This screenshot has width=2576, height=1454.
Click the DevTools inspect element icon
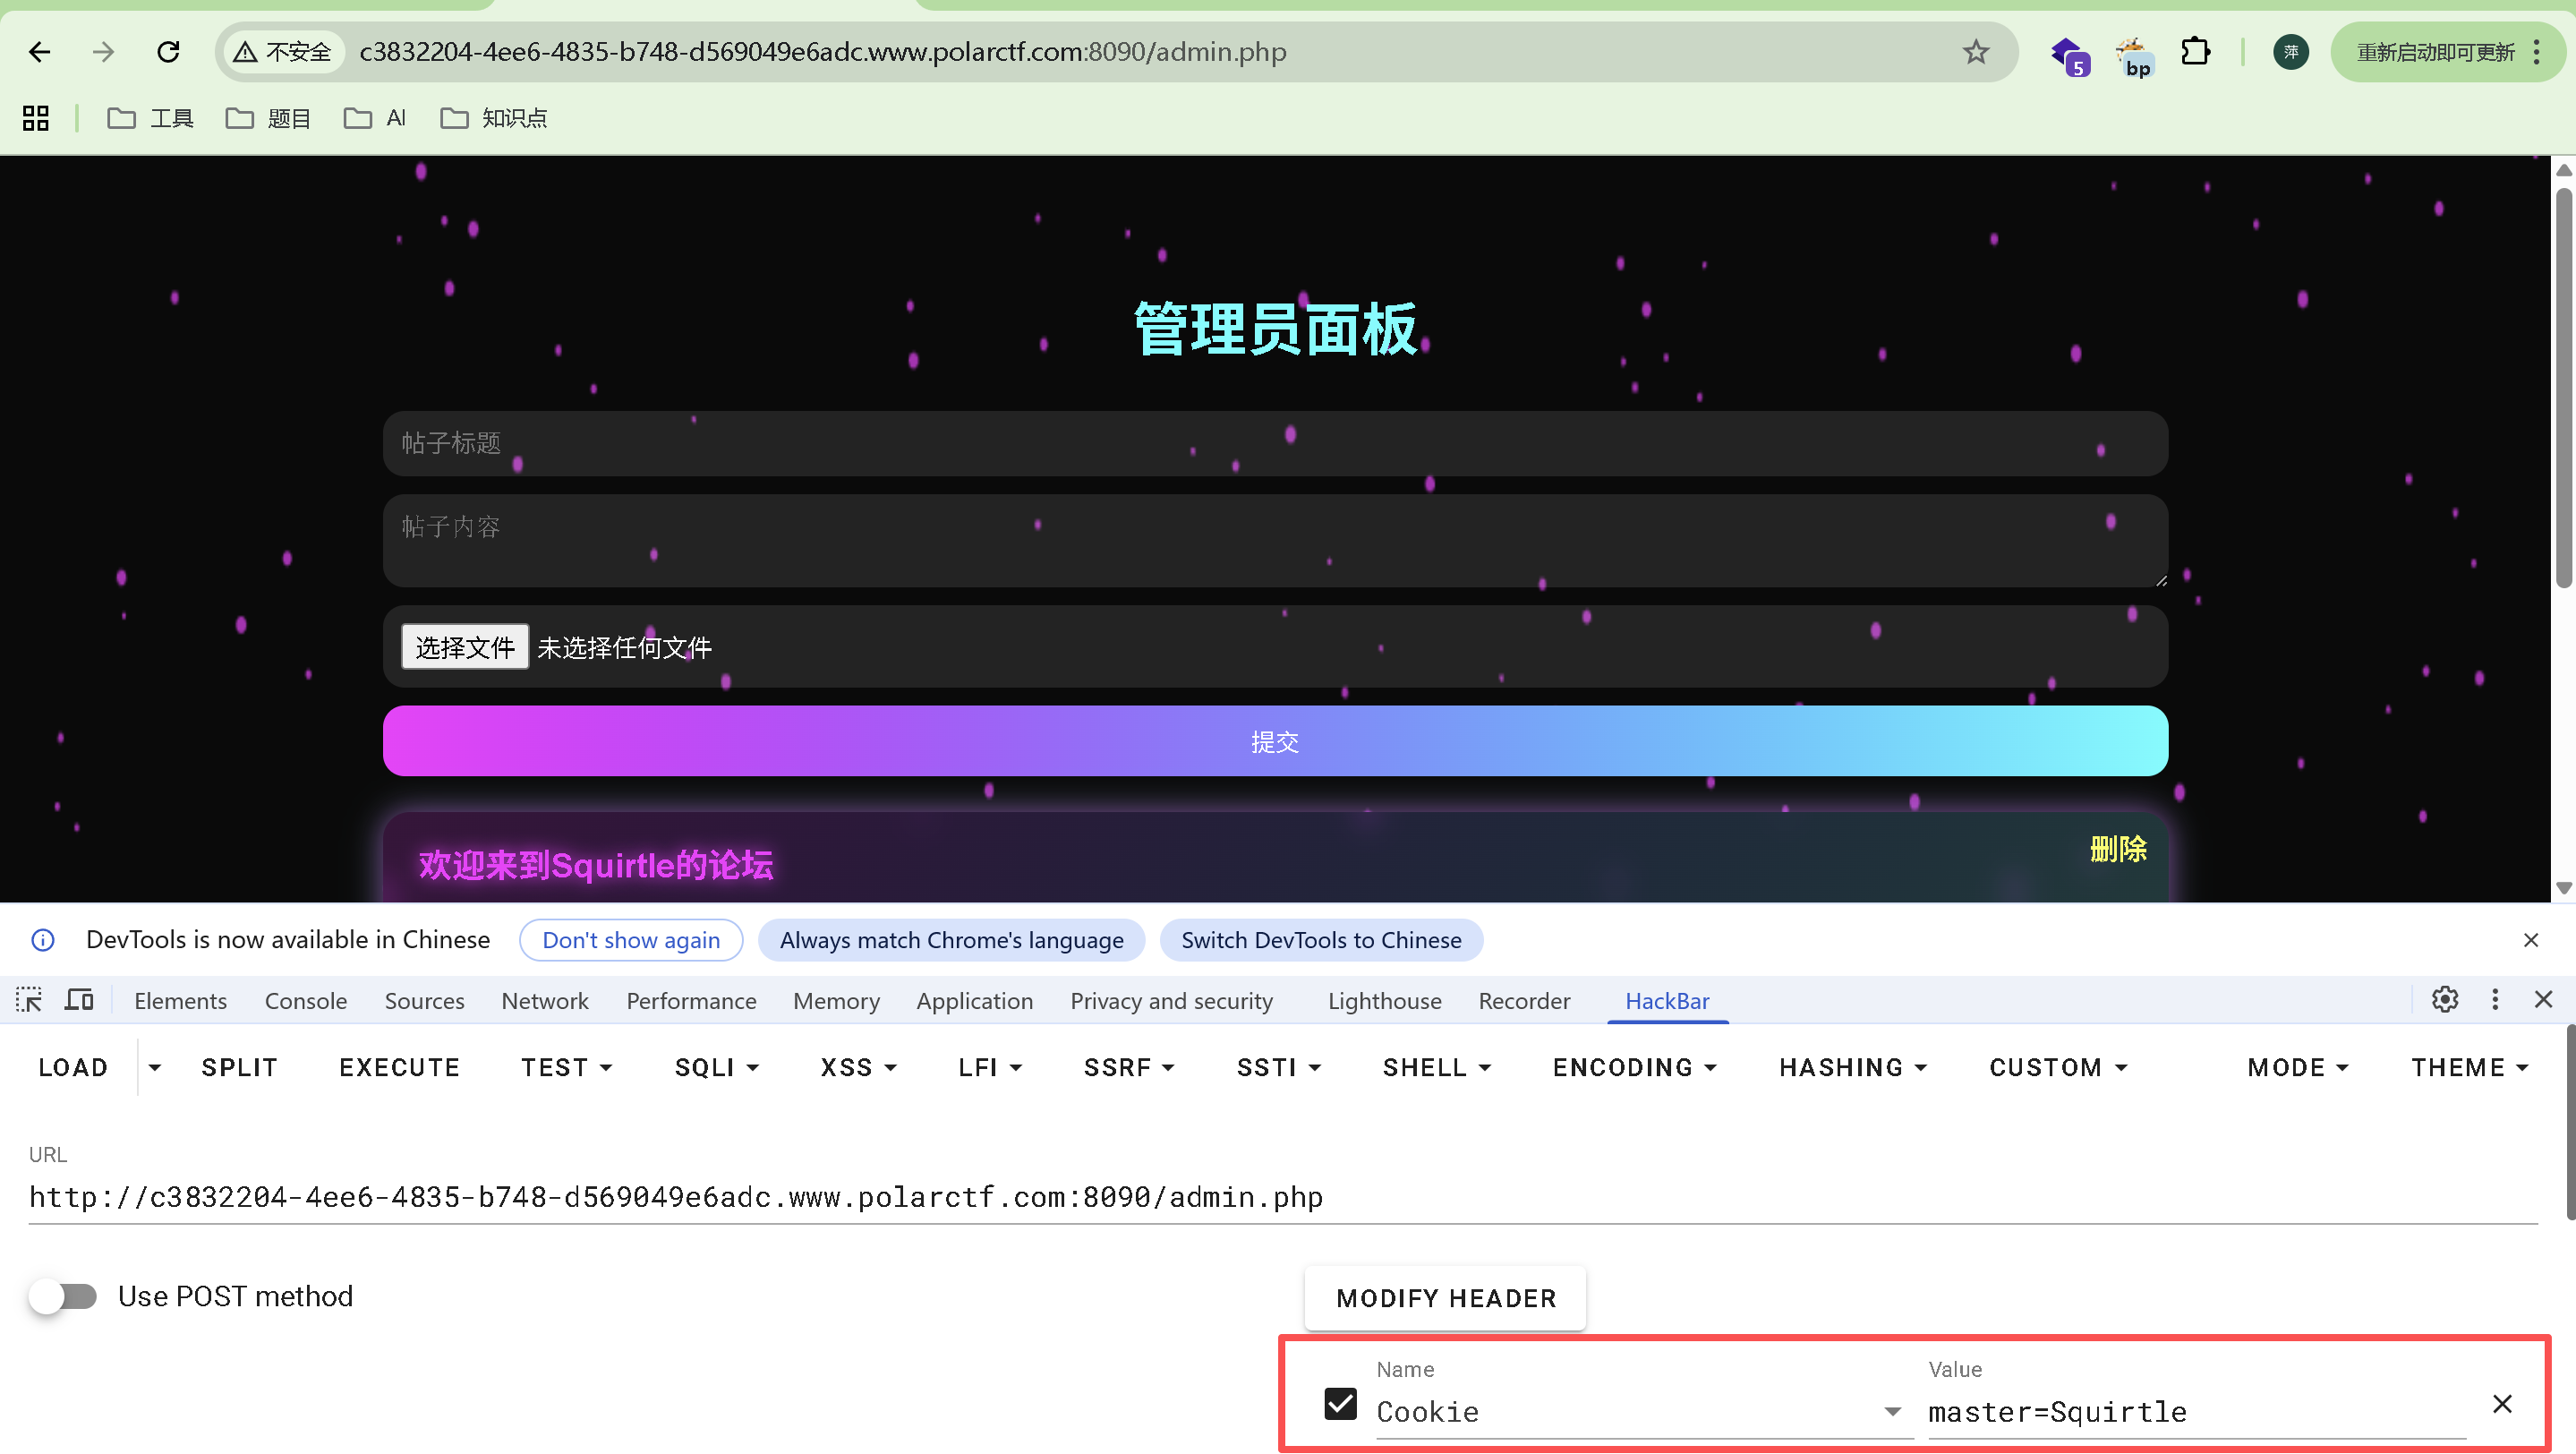(29, 1000)
